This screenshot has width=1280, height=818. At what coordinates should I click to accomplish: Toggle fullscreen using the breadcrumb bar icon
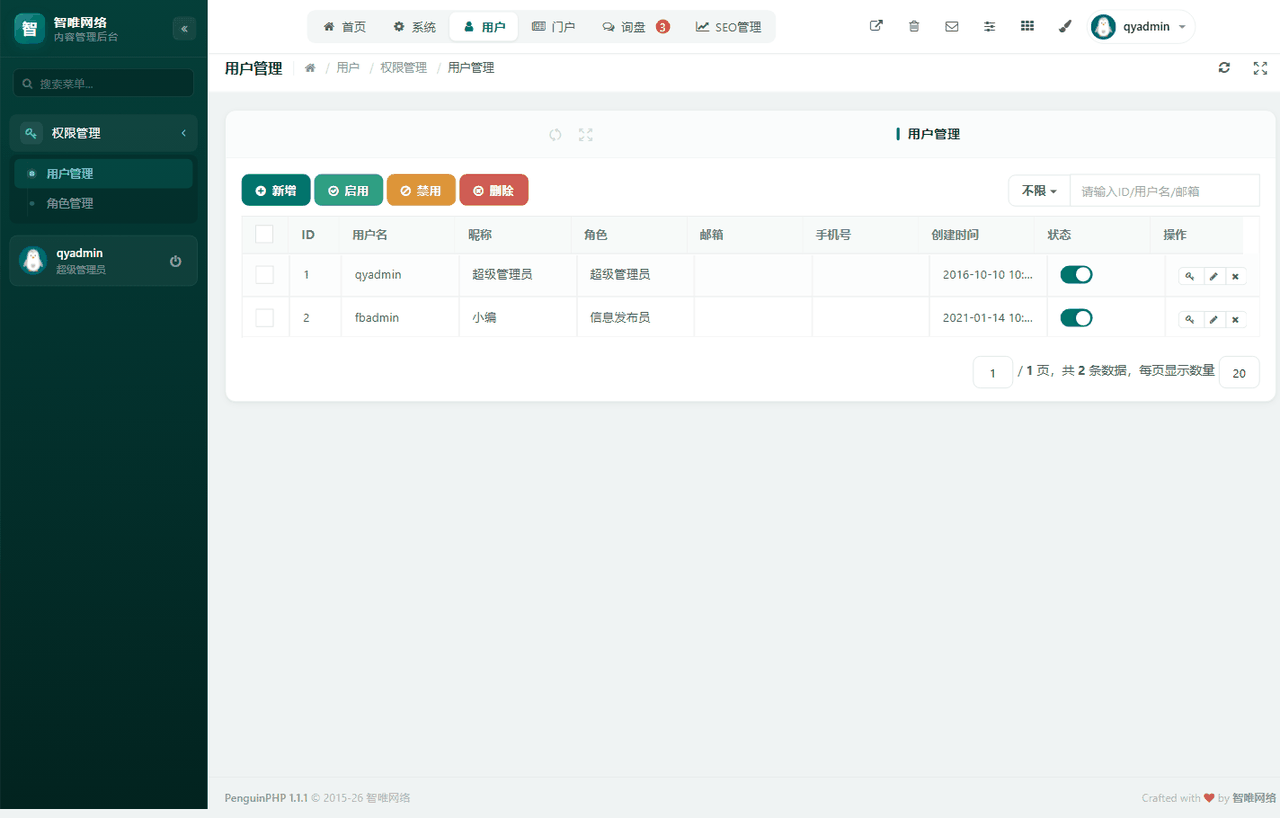(x=1260, y=68)
